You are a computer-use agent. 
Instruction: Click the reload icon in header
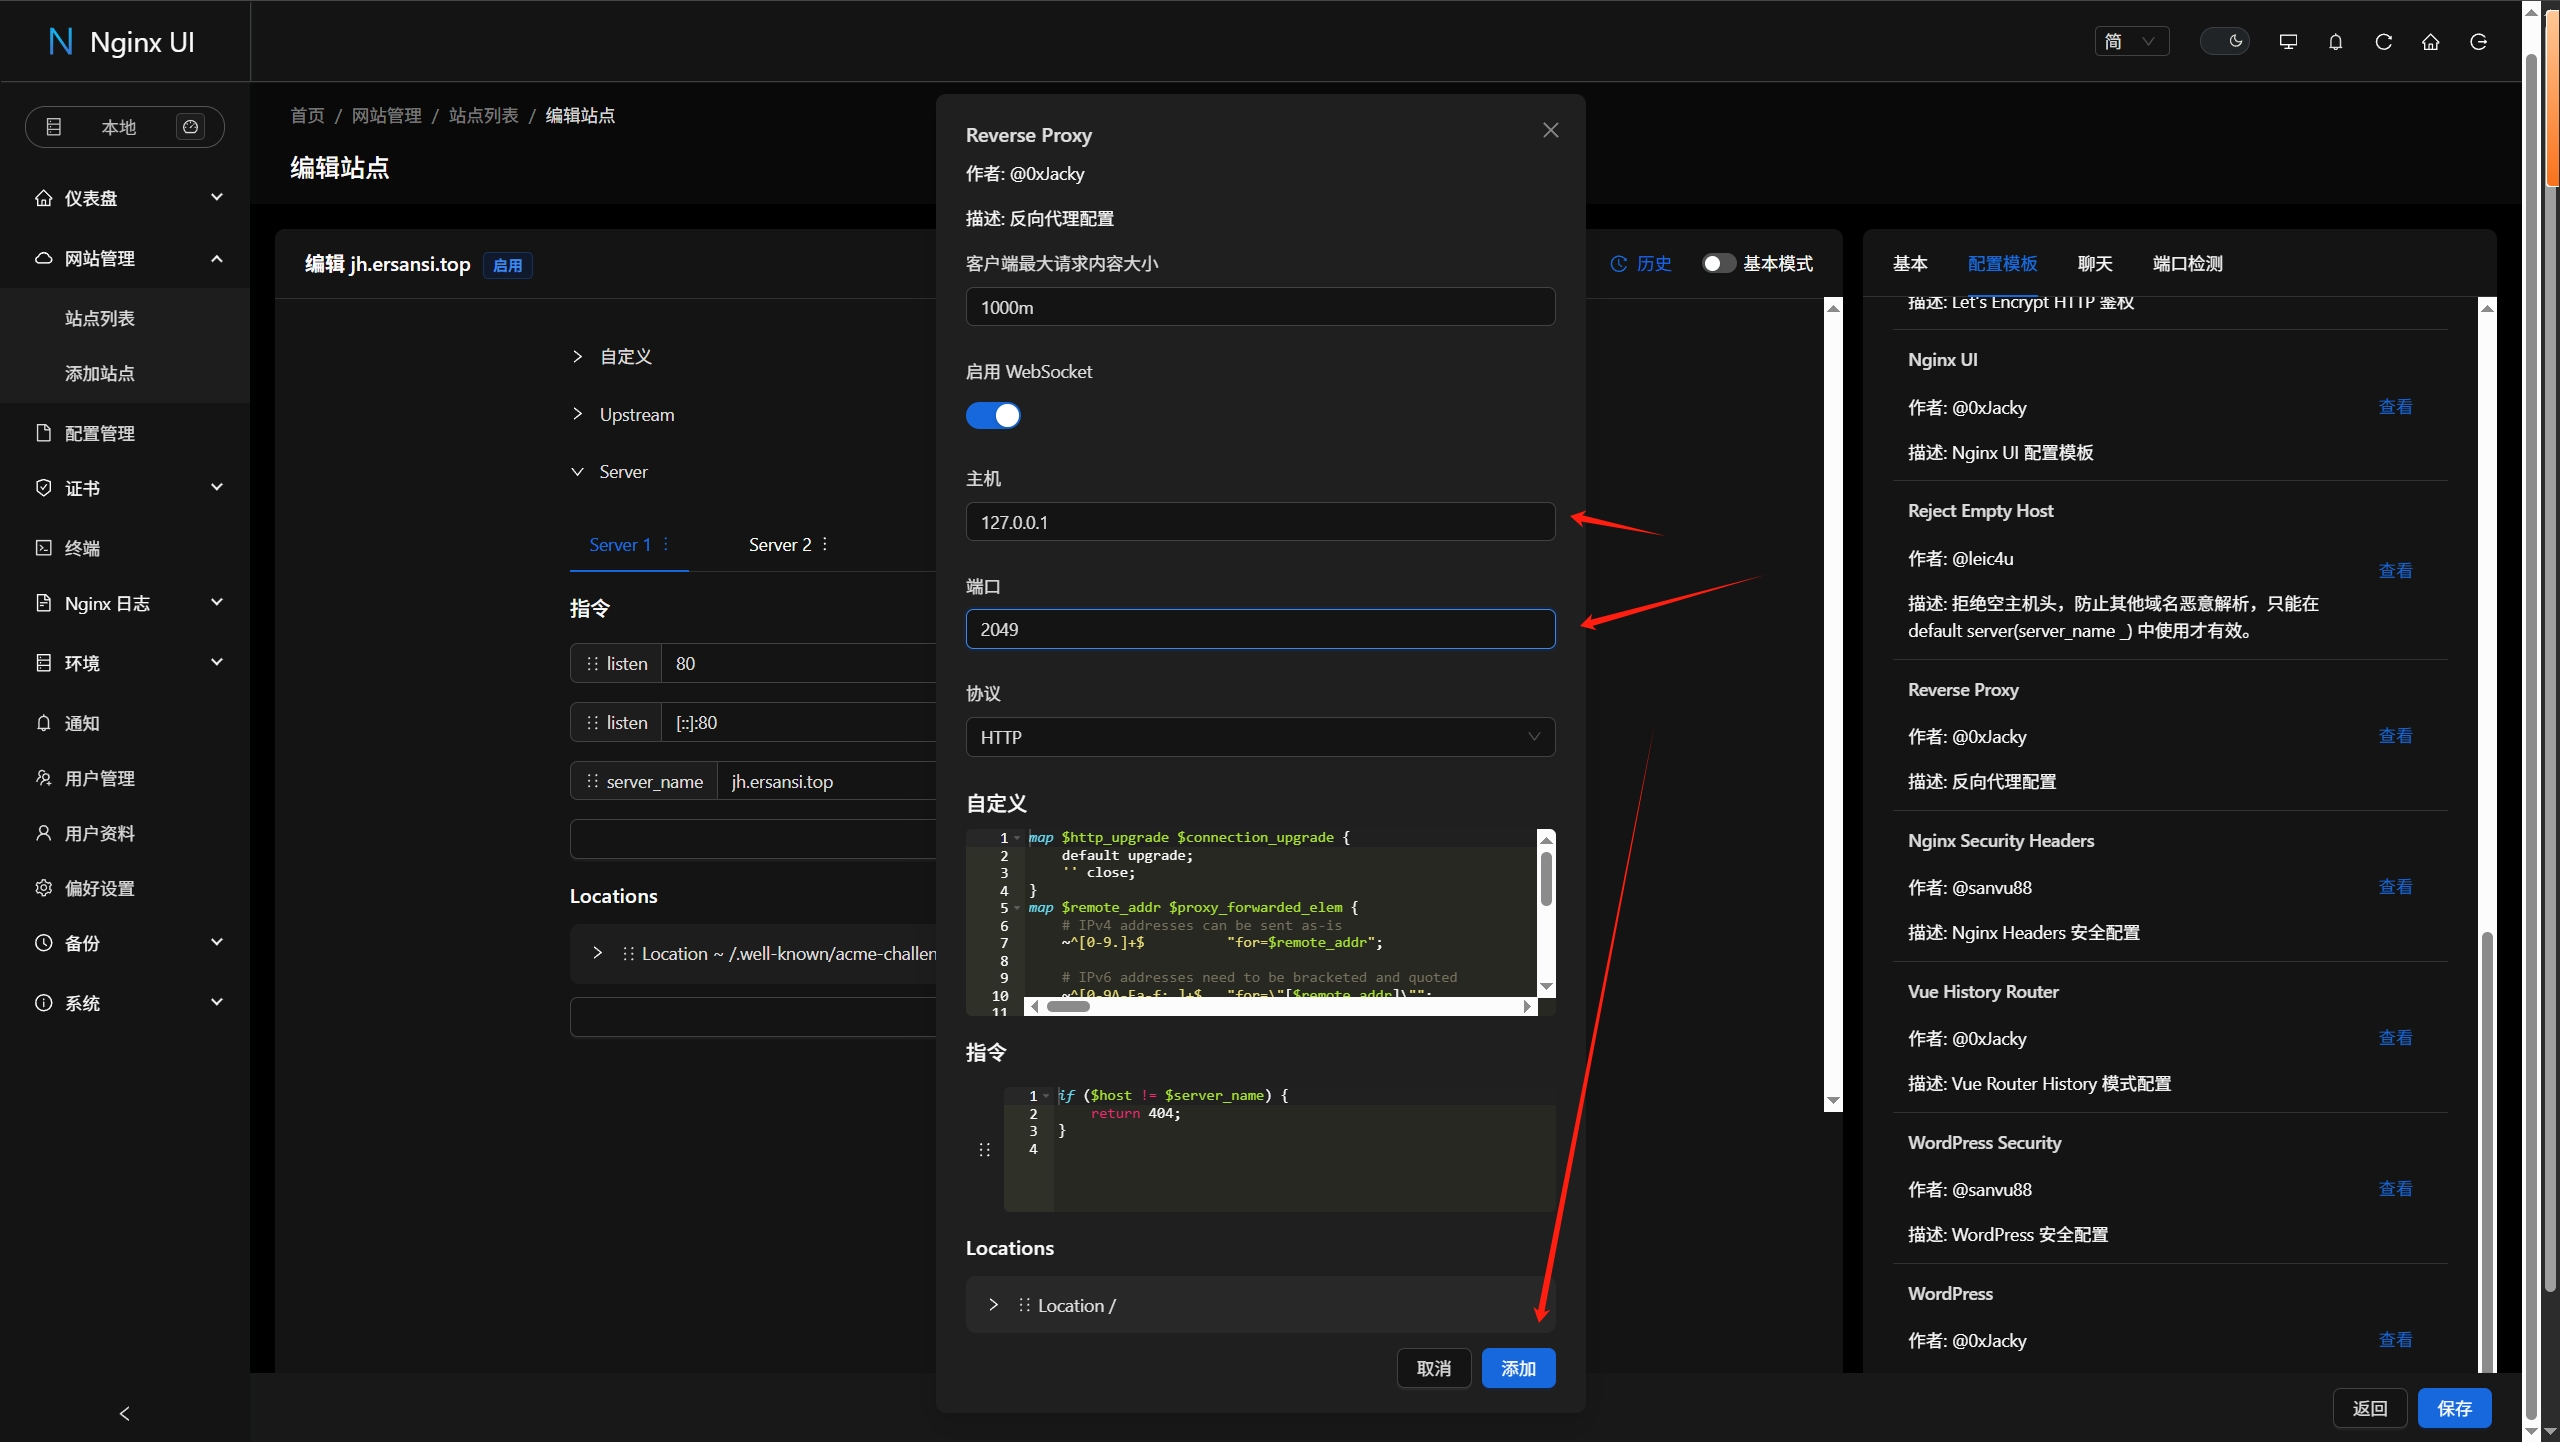click(x=2383, y=41)
